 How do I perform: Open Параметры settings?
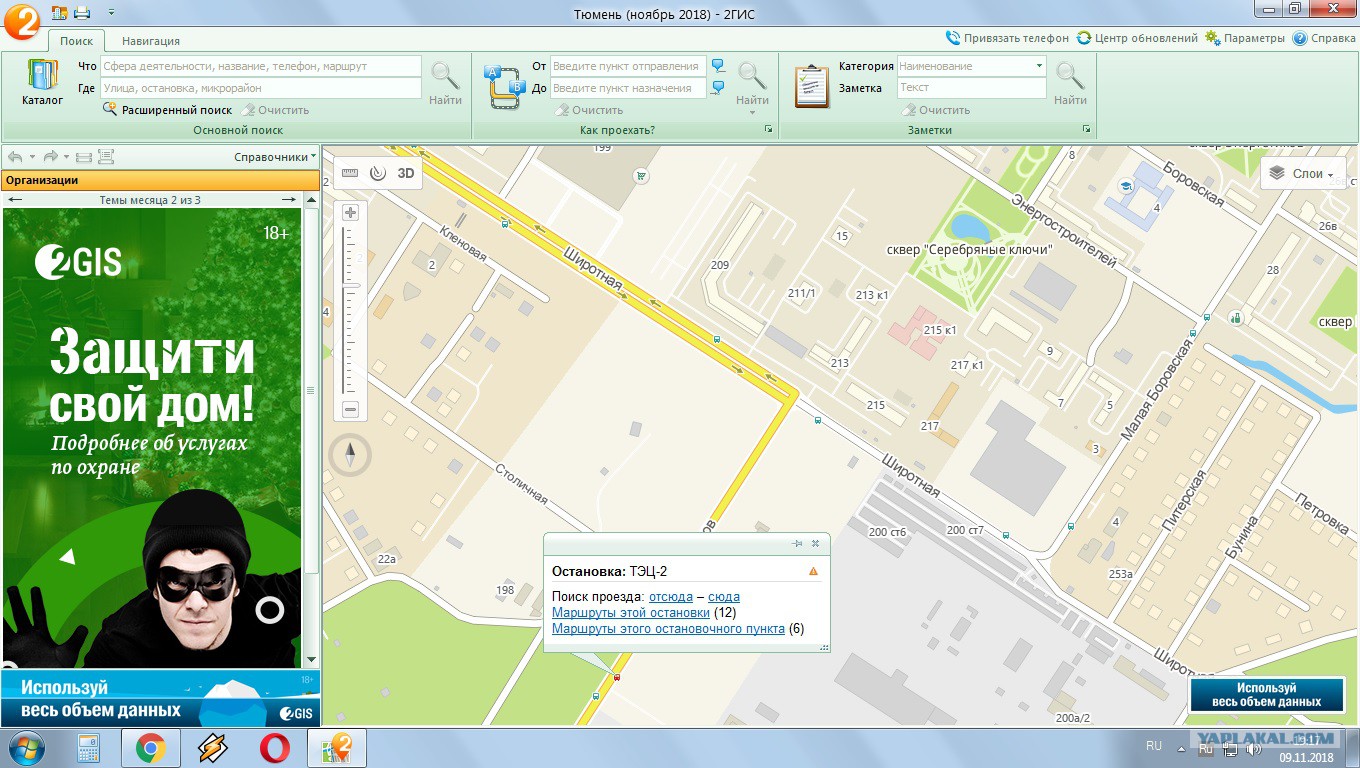[1245, 38]
